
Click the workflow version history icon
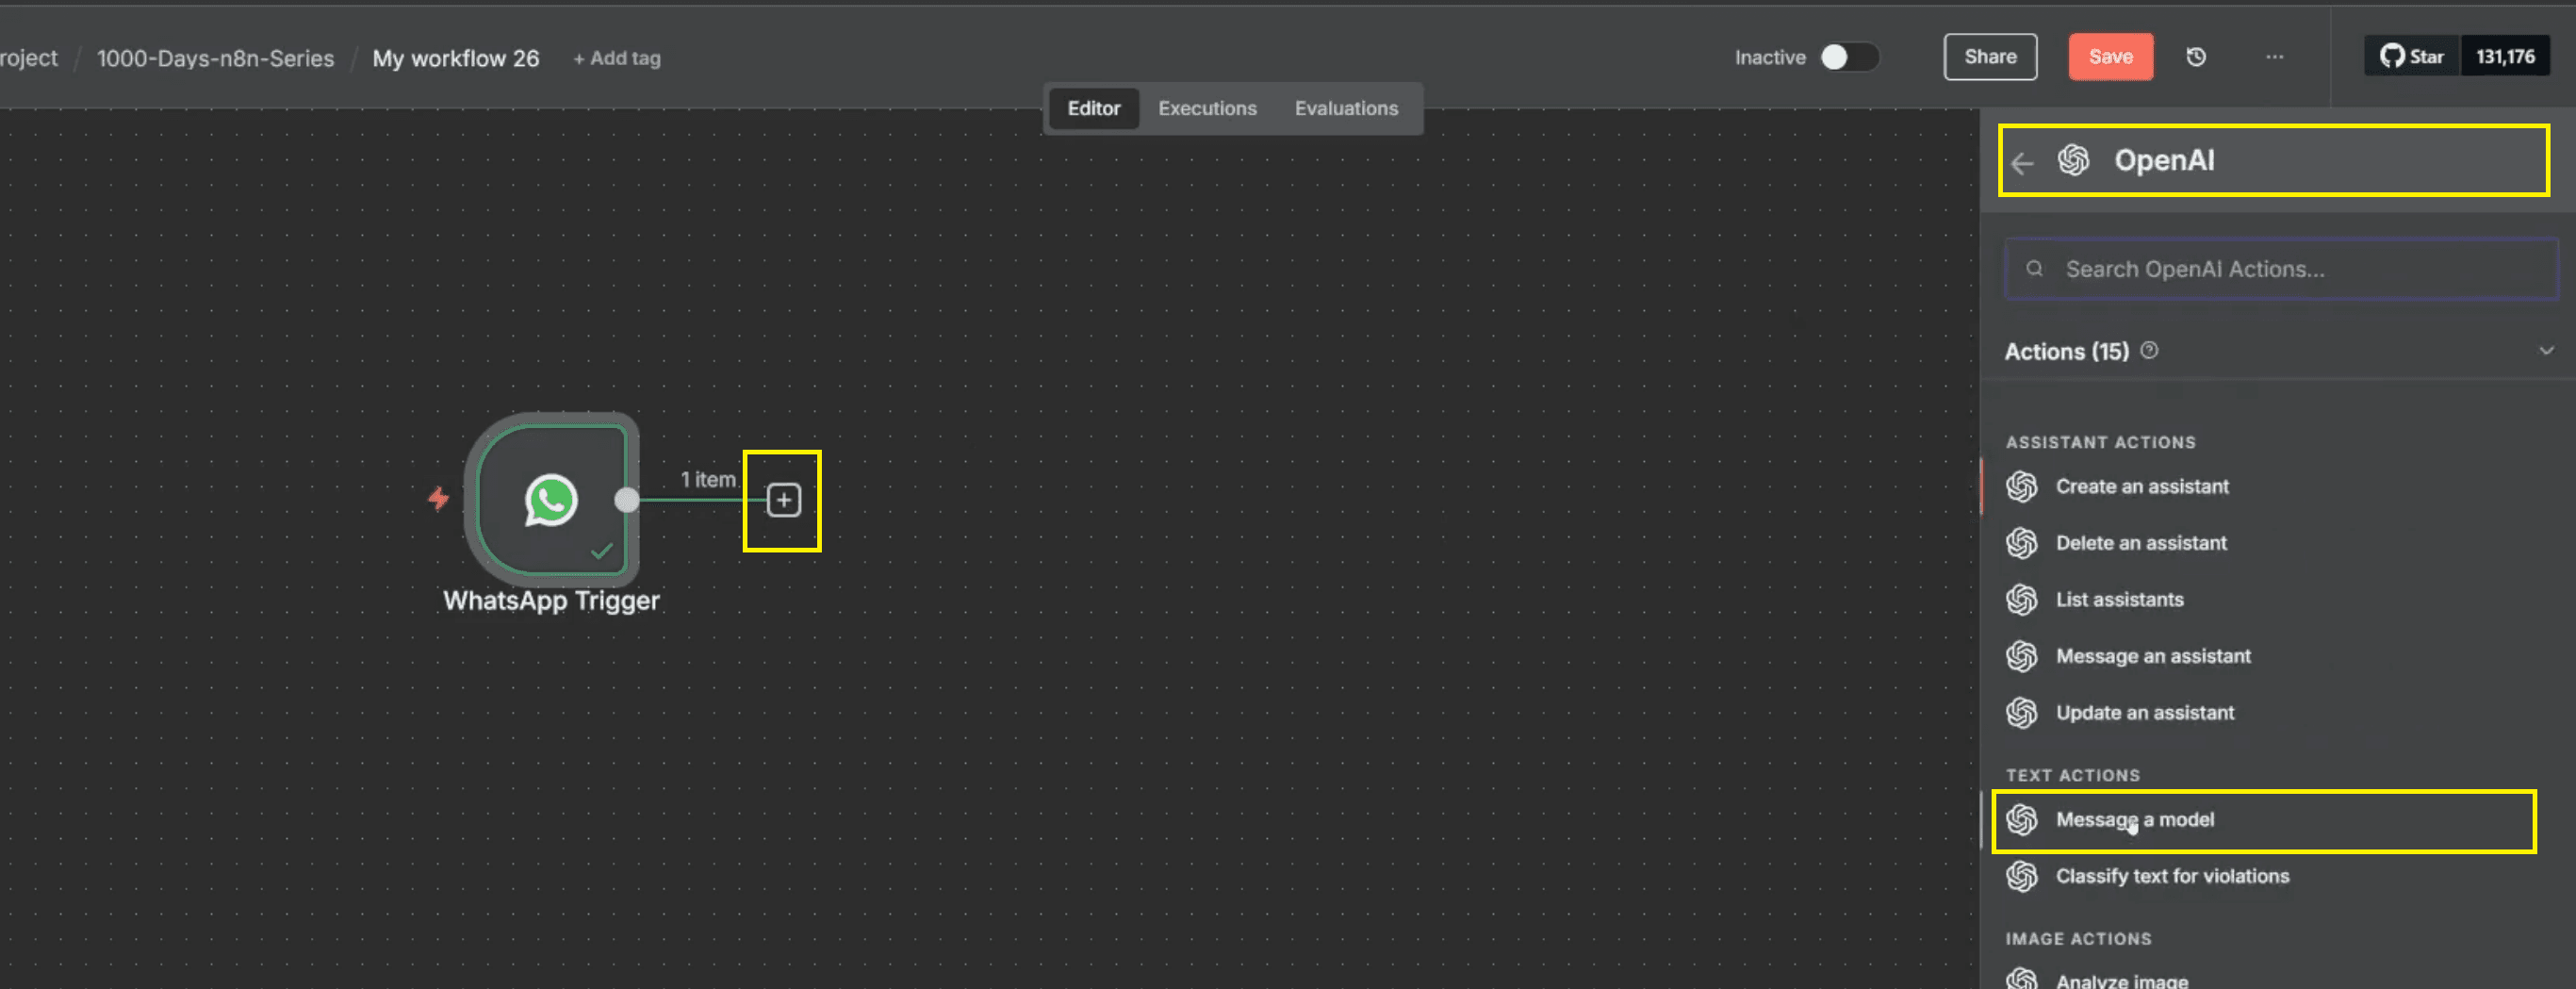tap(2196, 57)
